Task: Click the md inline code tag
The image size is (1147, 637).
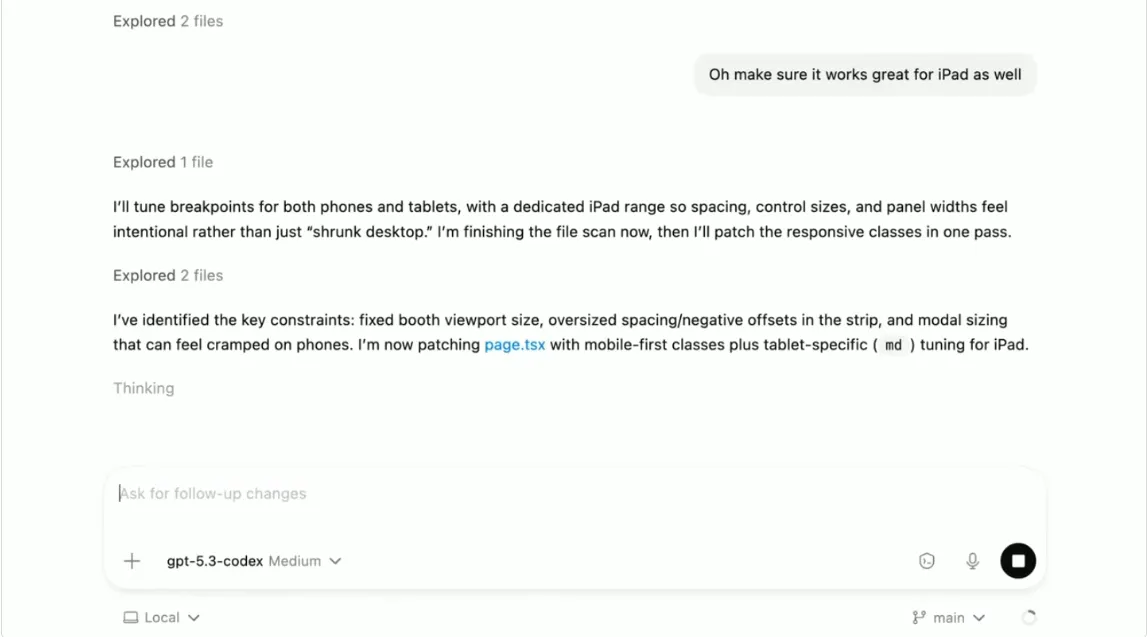Action: pos(893,346)
